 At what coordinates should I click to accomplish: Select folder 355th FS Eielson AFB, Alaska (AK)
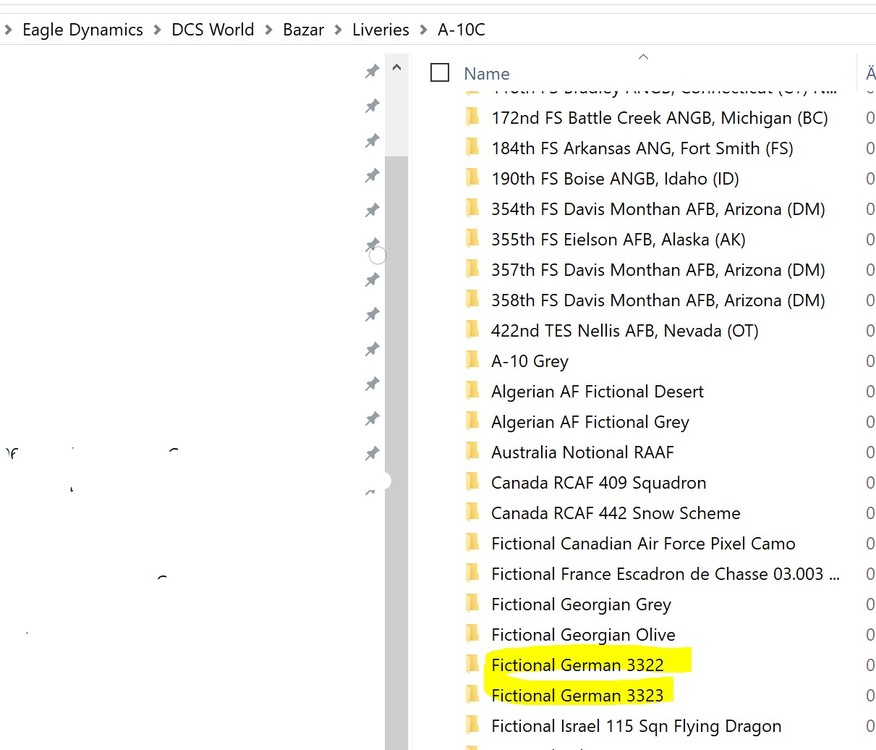pyautogui.click(x=618, y=239)
